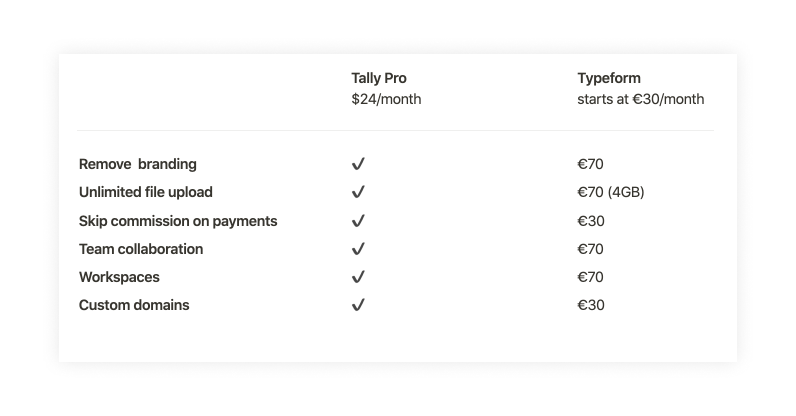Click the starts at €30/month text
Viewport: 796px width, 416px height.
point(641,99)
